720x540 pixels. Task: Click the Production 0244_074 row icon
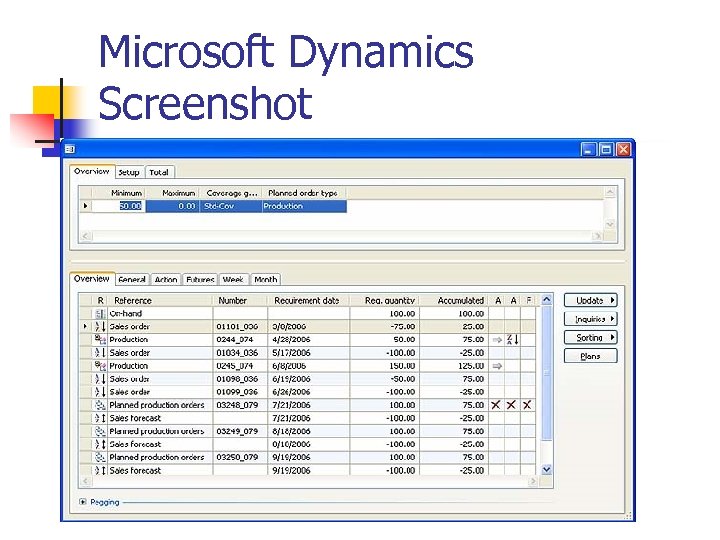[x=100, y=340]
